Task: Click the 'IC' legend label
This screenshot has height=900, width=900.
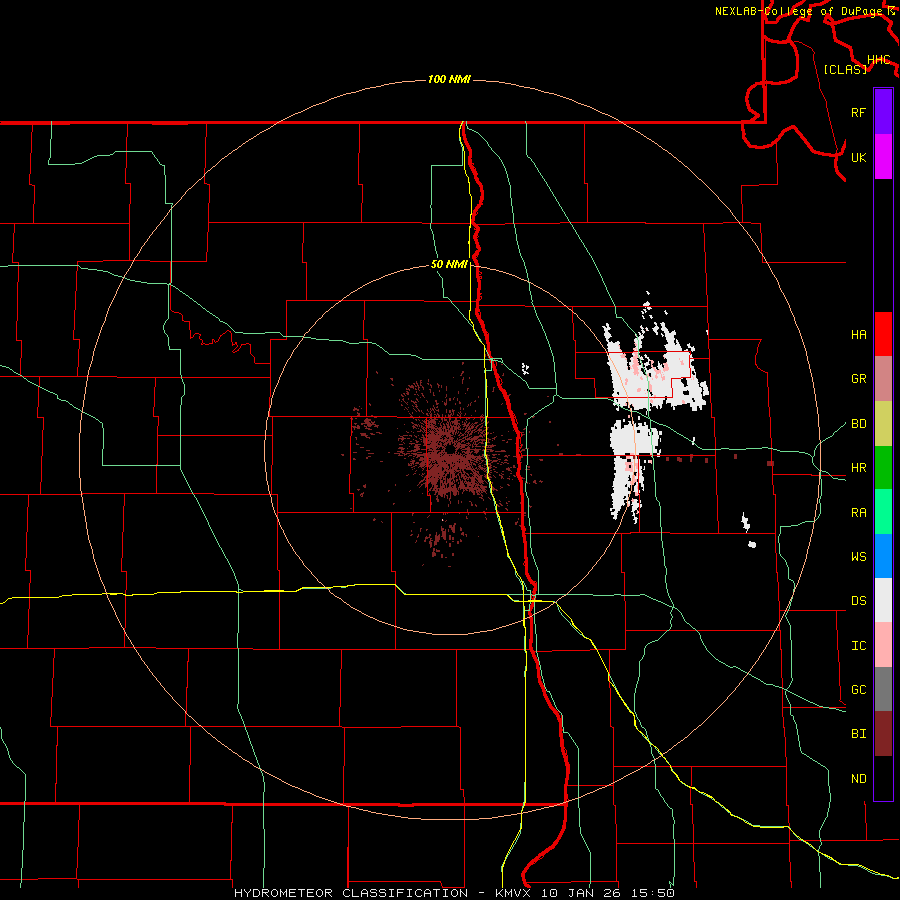Action: tap(858, 646)
